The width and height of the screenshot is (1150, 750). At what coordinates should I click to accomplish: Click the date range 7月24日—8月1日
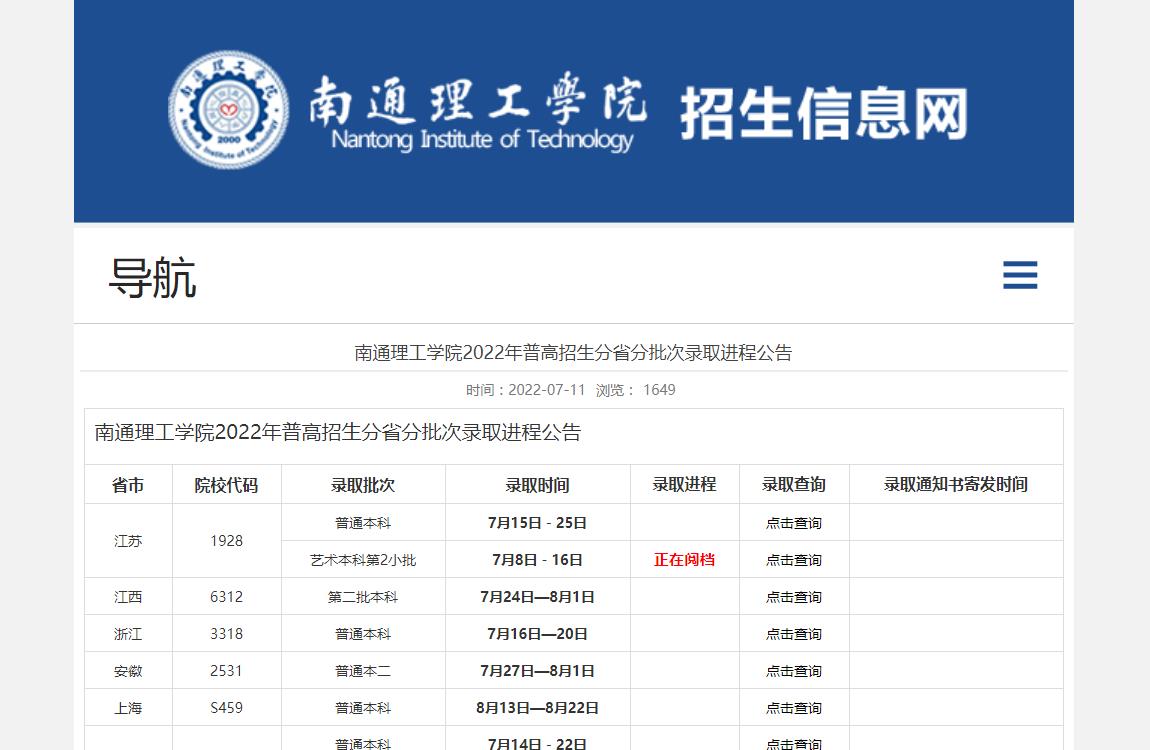tap(538, 597)
